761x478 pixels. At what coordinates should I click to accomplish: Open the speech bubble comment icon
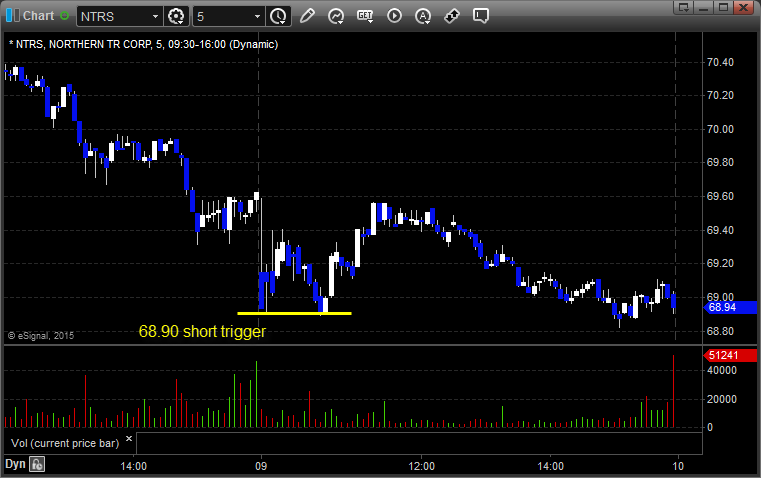pyautogui.click(x=481, y=16)
